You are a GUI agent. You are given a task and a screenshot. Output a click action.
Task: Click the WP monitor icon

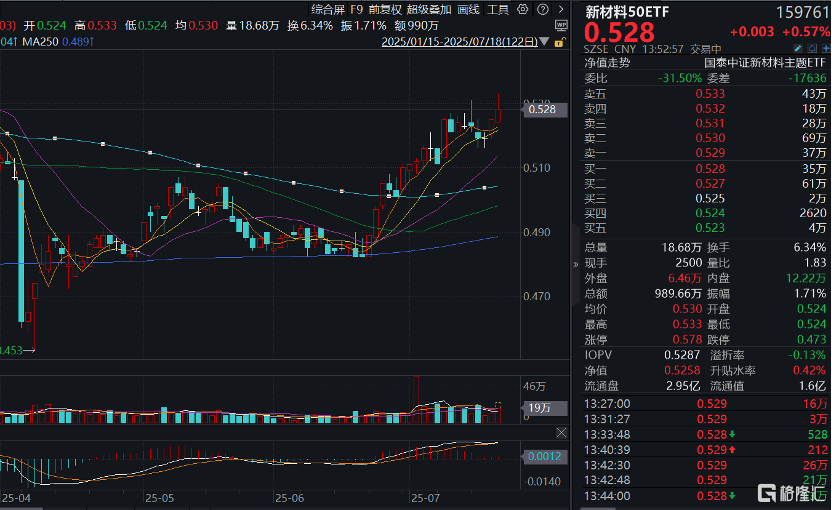(561, 25)
